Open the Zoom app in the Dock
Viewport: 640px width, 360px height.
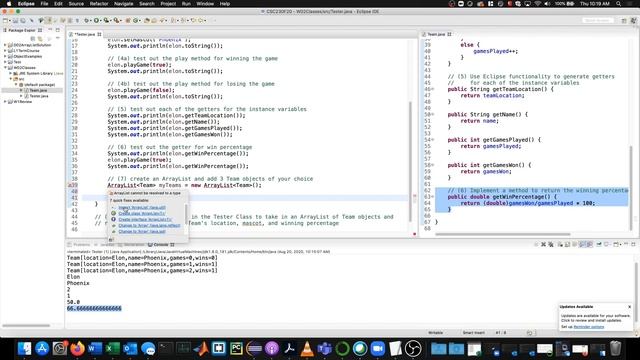pos(378,348)
